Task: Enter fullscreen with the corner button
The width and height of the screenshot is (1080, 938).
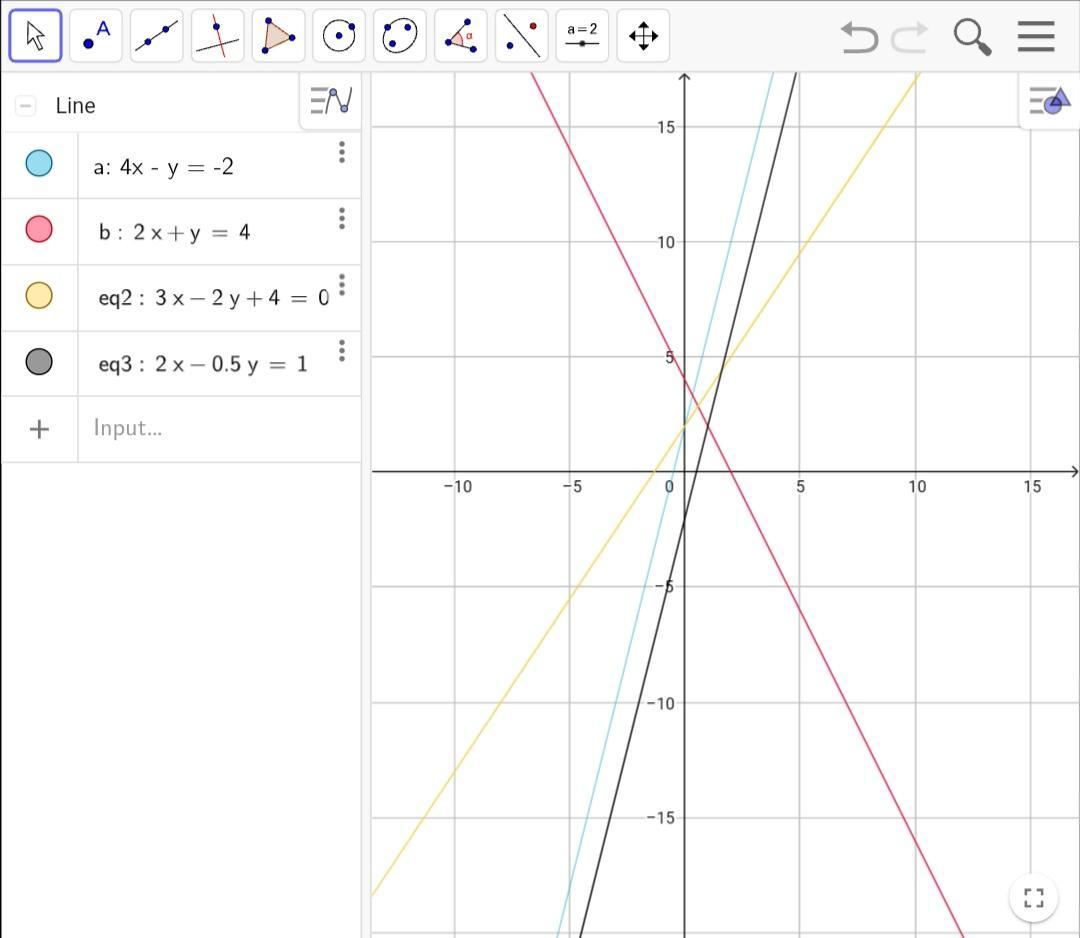Action: pyautogui.click(x=1034, y=897)
